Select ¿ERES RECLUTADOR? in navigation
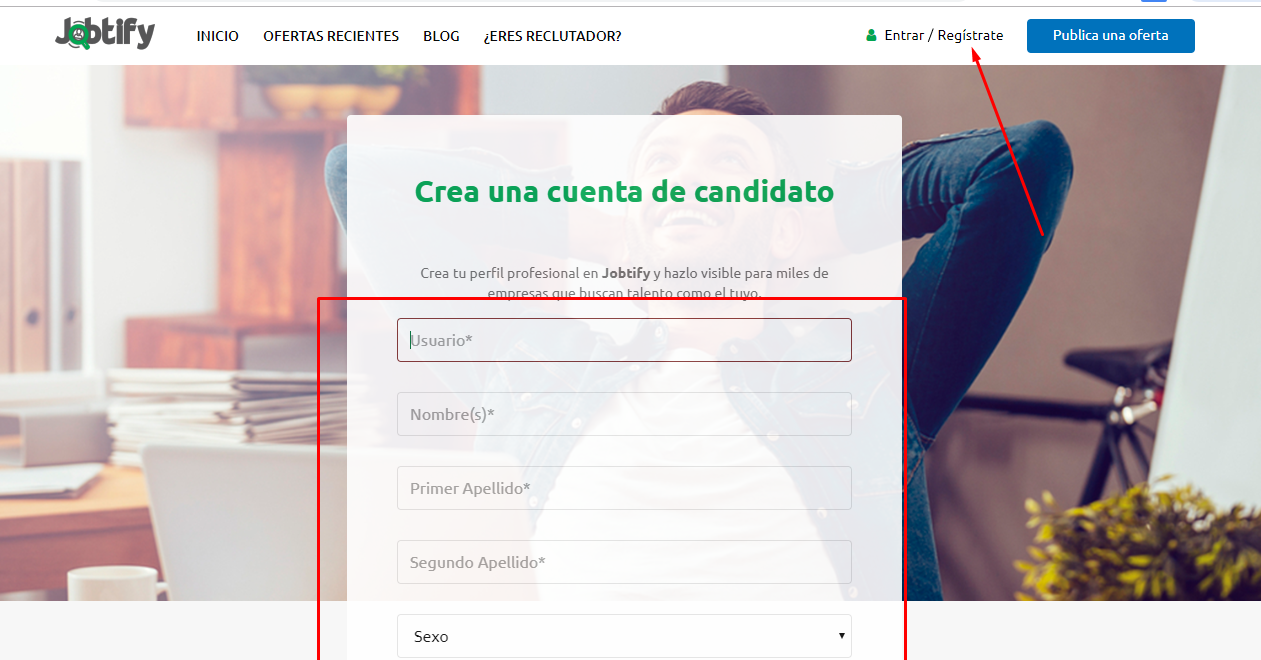The image size is (1261, 660). [552, 36]
